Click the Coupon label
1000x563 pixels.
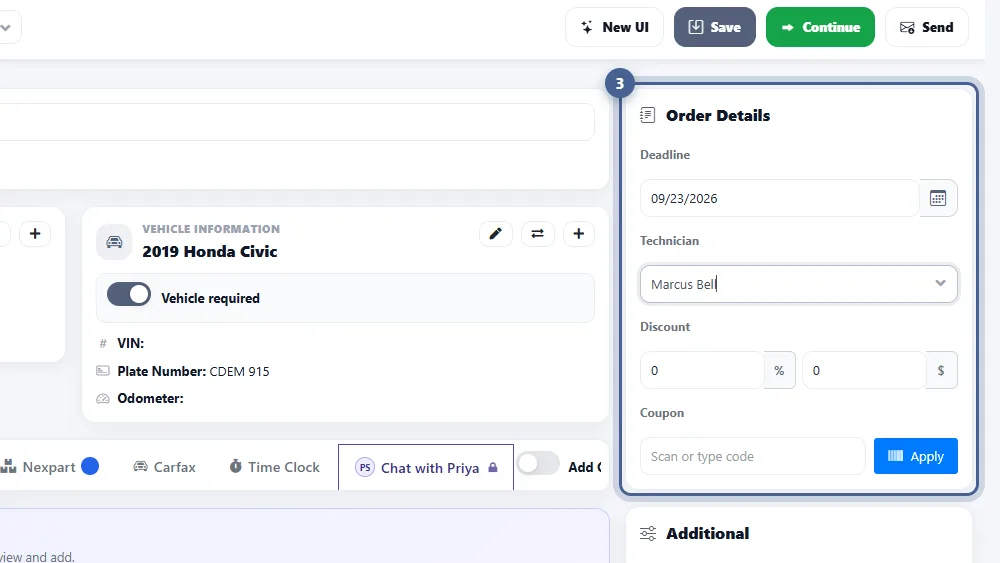tap(662, 413)
